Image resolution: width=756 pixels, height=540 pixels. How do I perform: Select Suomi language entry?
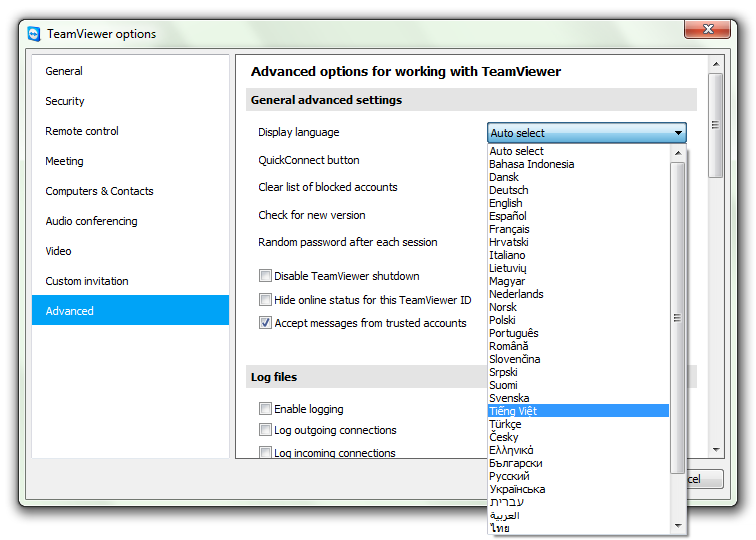pyautogui.click(x=579, y=385)
